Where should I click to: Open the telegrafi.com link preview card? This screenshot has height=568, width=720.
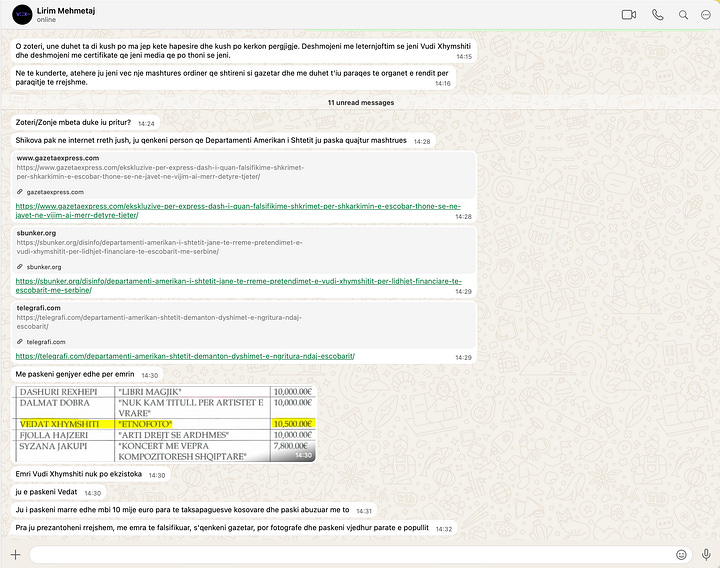point(244,325)
